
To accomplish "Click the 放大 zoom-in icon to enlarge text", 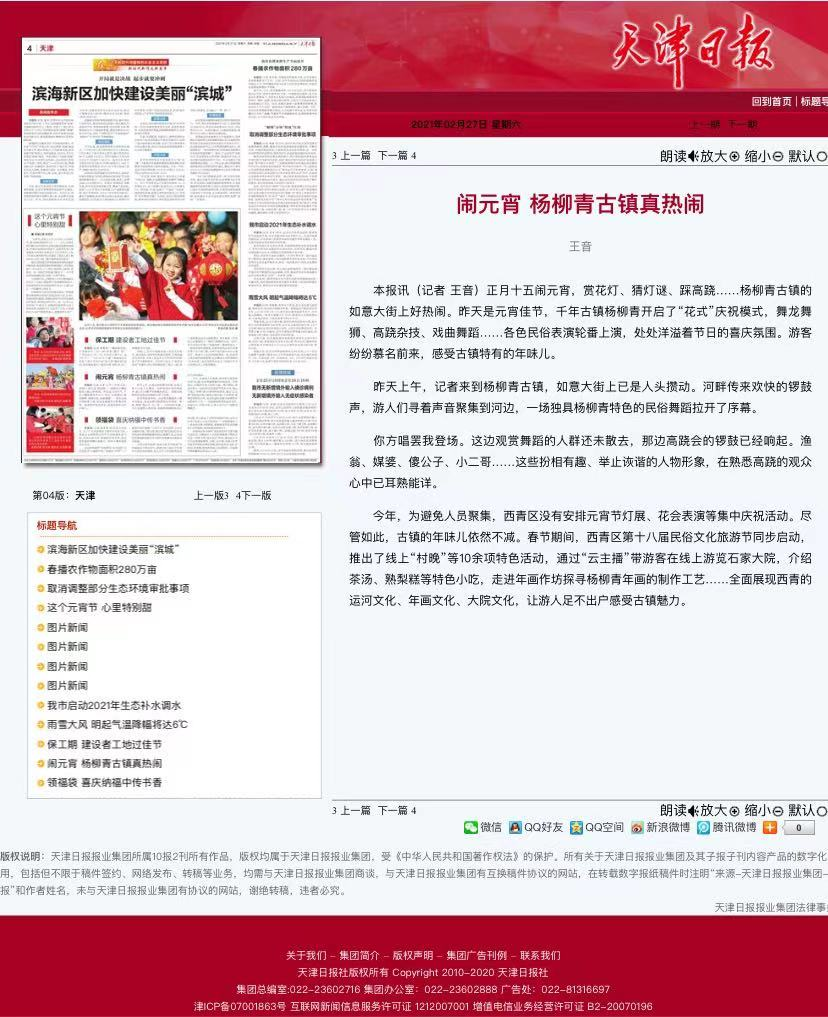I will pos(734,157).
